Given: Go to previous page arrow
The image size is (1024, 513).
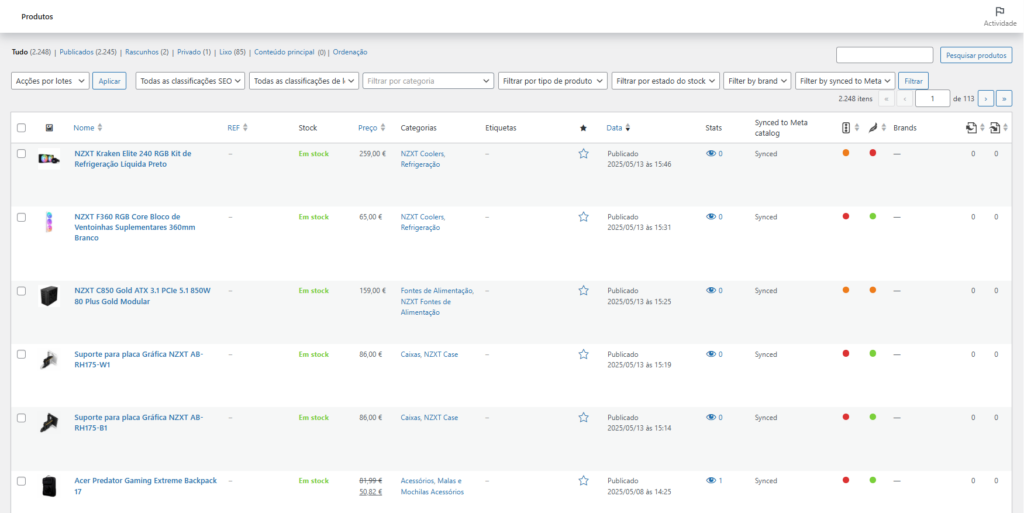Looking at the screenshot, I should (x=904, y=99).
